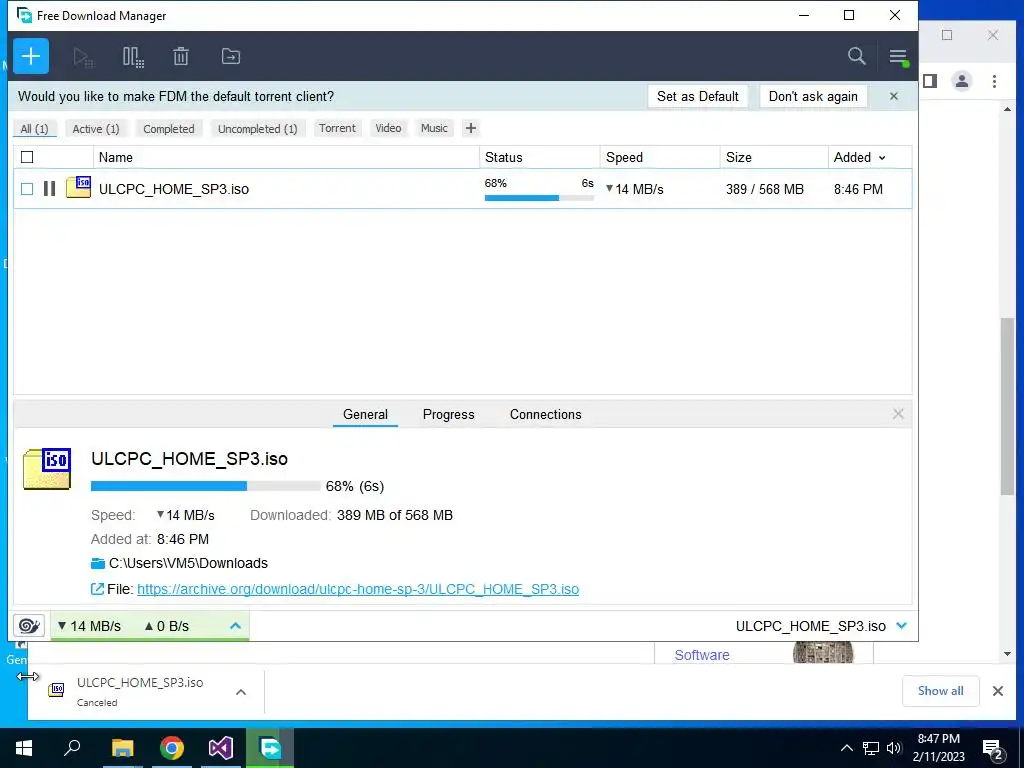Click the 0 B/s upload speed indicator
This screenshot has height=768, width=1024.
click(x=167, y=626)
